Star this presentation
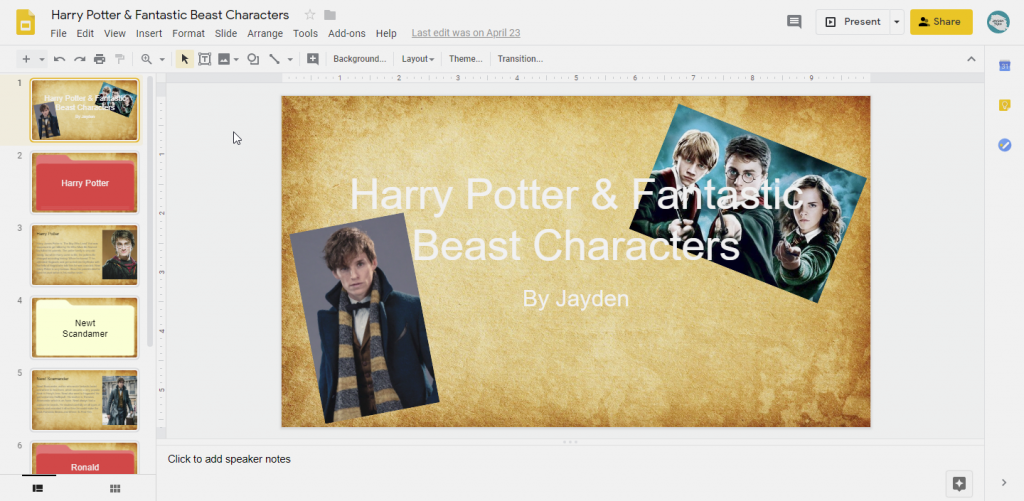1024x501 pixels. [x=310, y=15]
